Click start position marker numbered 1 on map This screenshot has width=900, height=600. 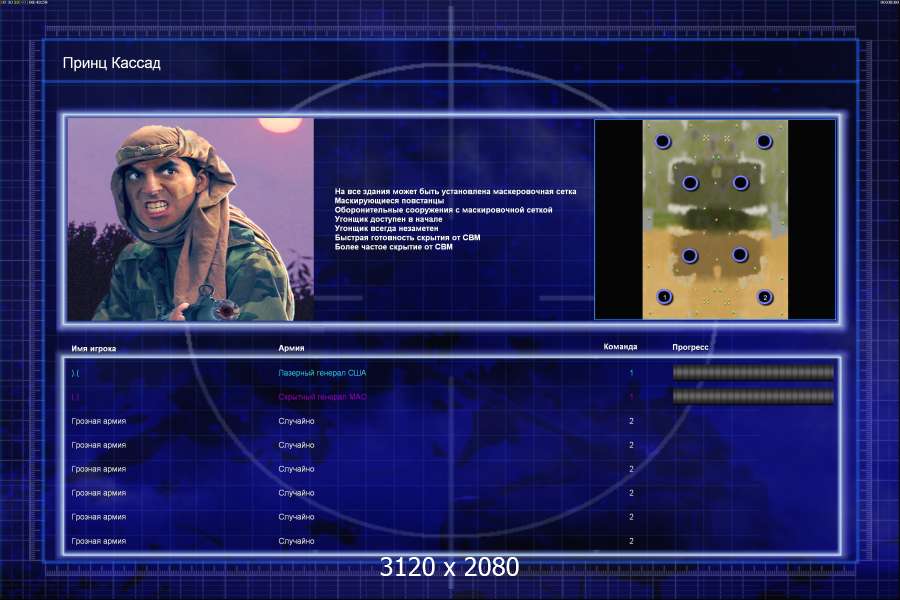(666, 297)
